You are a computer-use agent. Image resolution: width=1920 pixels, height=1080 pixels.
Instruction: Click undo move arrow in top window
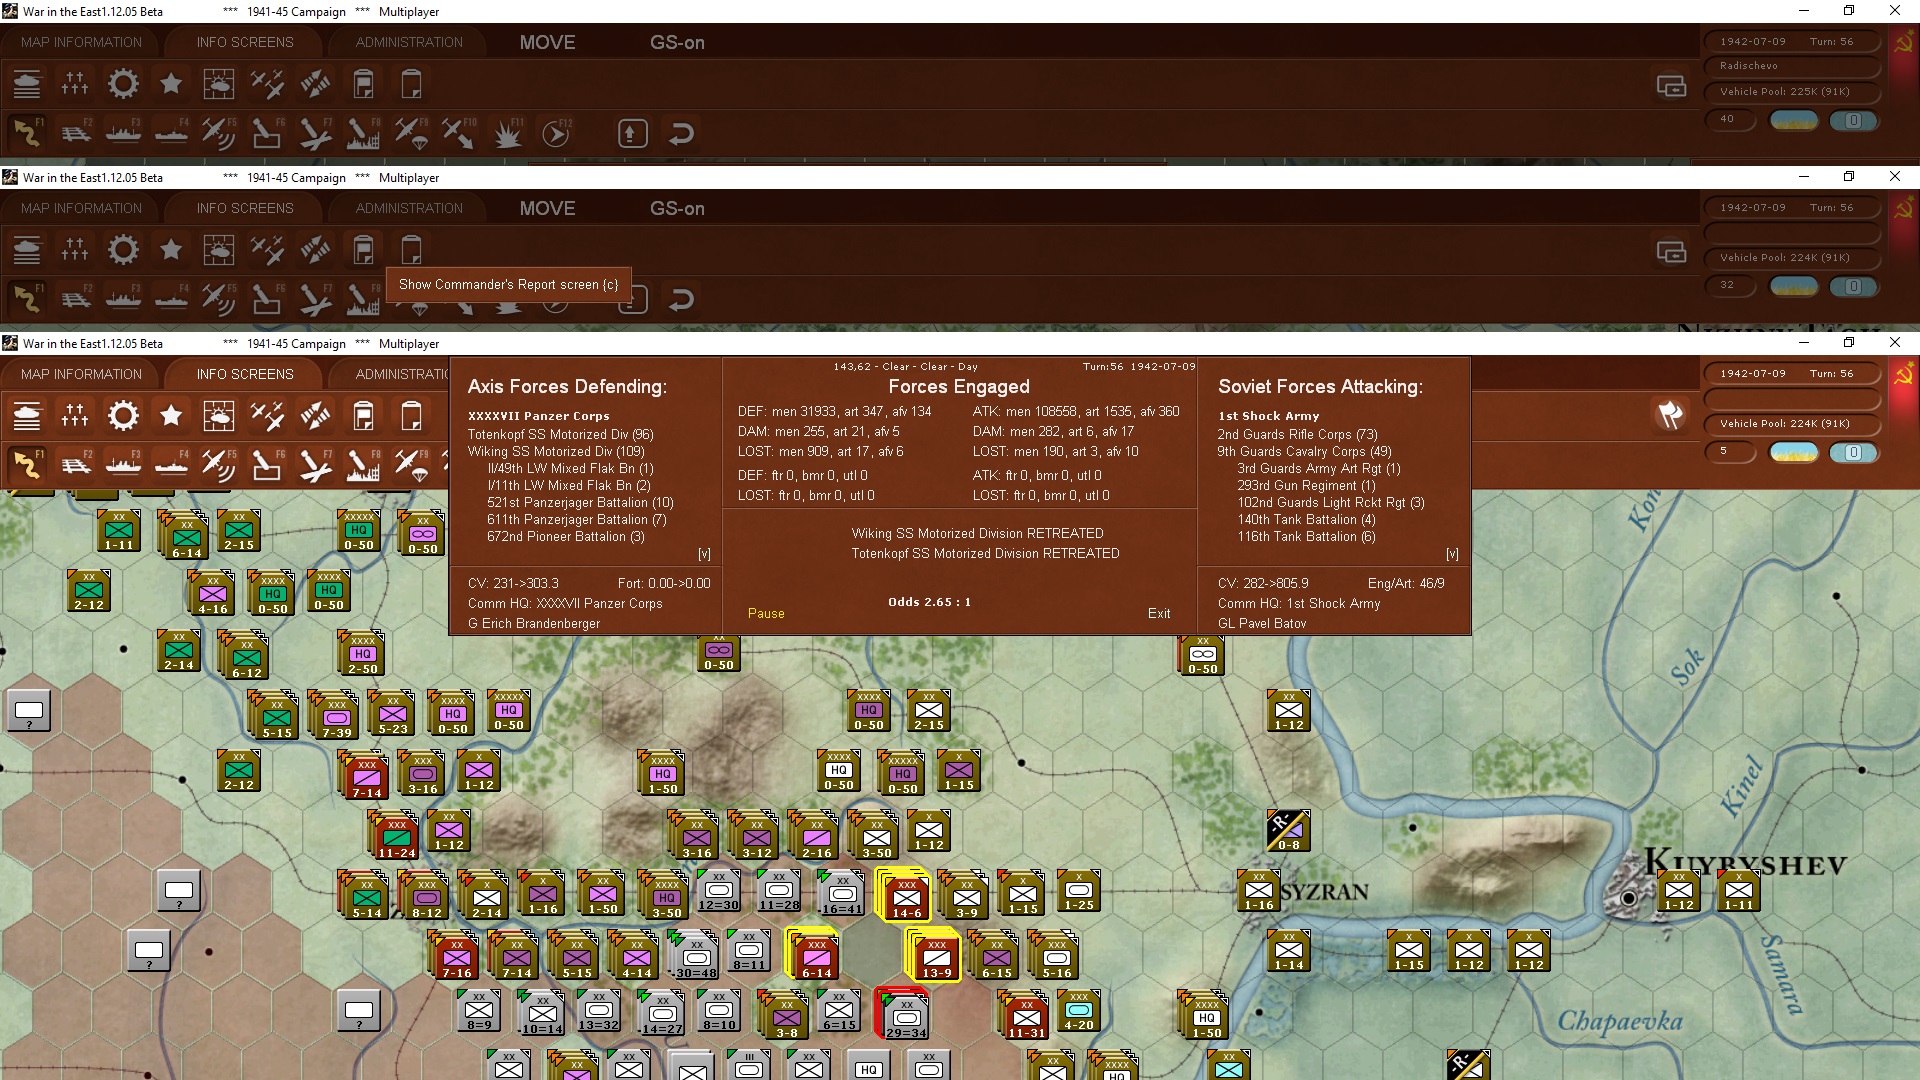(681, 133)
